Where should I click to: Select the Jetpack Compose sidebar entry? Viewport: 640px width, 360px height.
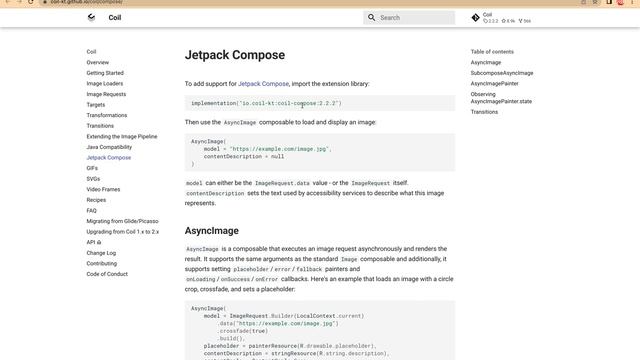109,158
